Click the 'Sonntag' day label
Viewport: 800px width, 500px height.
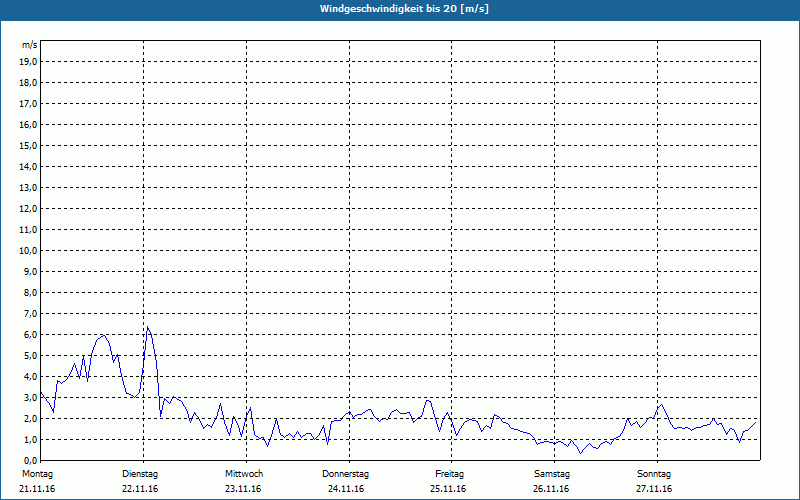[x=654, y=474]
